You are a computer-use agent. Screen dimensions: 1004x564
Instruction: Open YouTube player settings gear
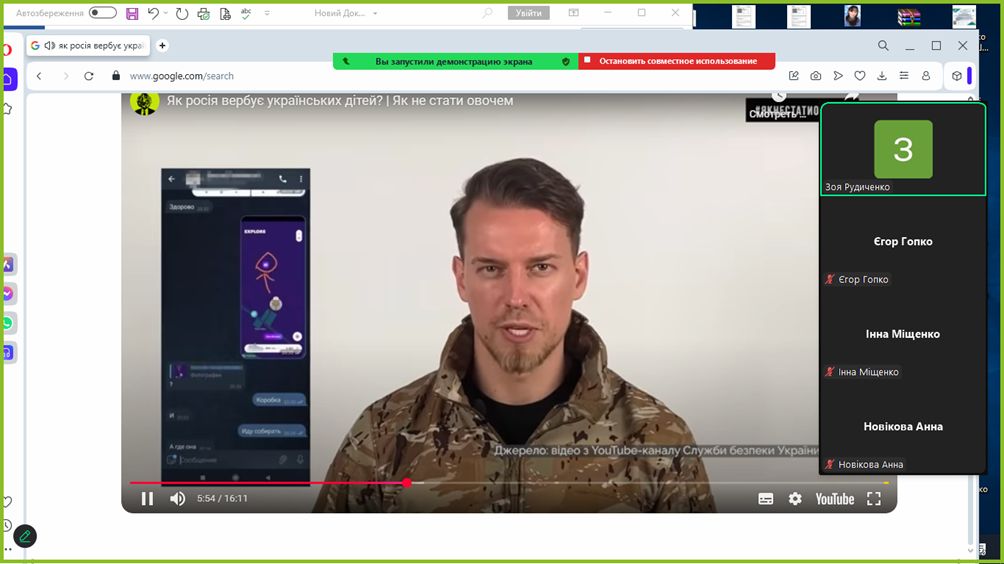[x=795, y=499]
